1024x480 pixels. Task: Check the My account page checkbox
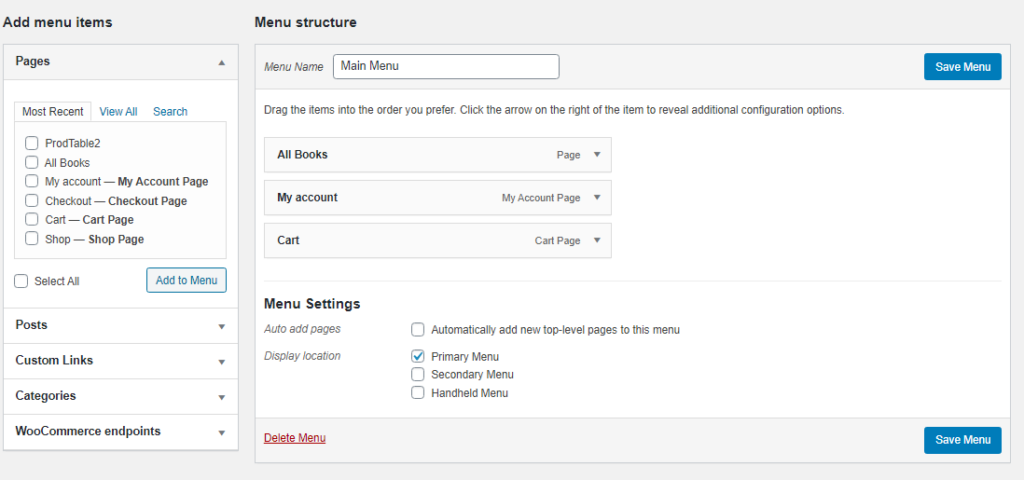pos(31,181)
